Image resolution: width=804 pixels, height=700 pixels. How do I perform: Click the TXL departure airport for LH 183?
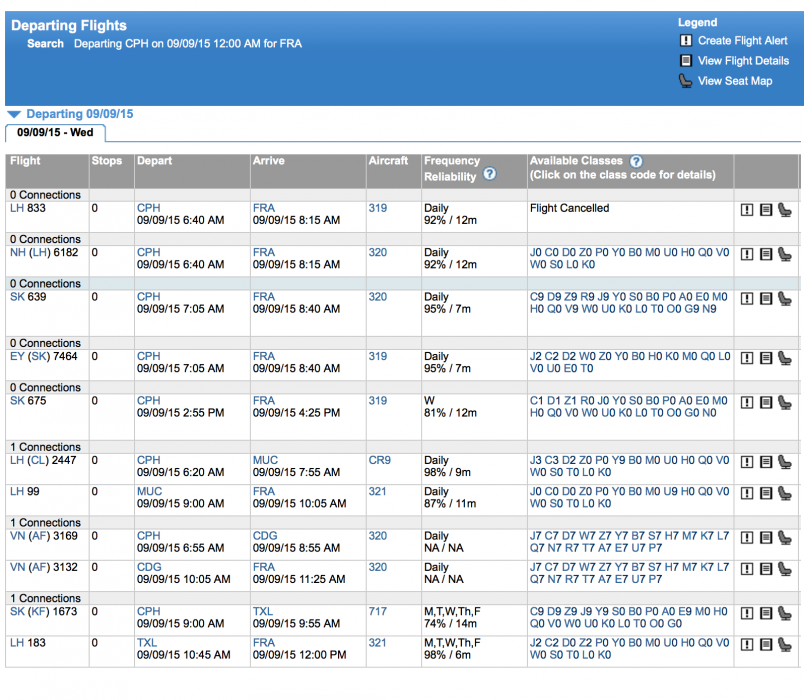[x=147, y=643]
